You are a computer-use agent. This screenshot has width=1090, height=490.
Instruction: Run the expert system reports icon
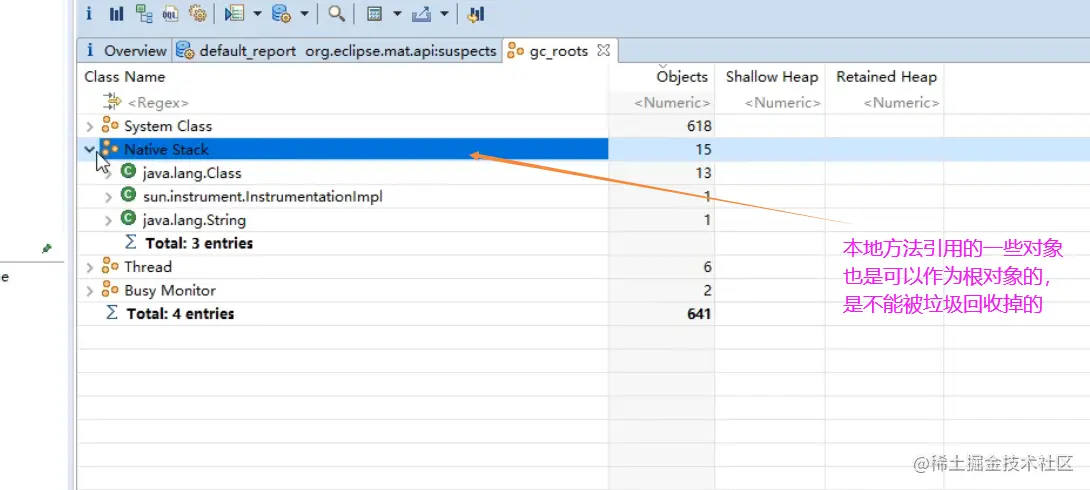click(x=234, y=13)
